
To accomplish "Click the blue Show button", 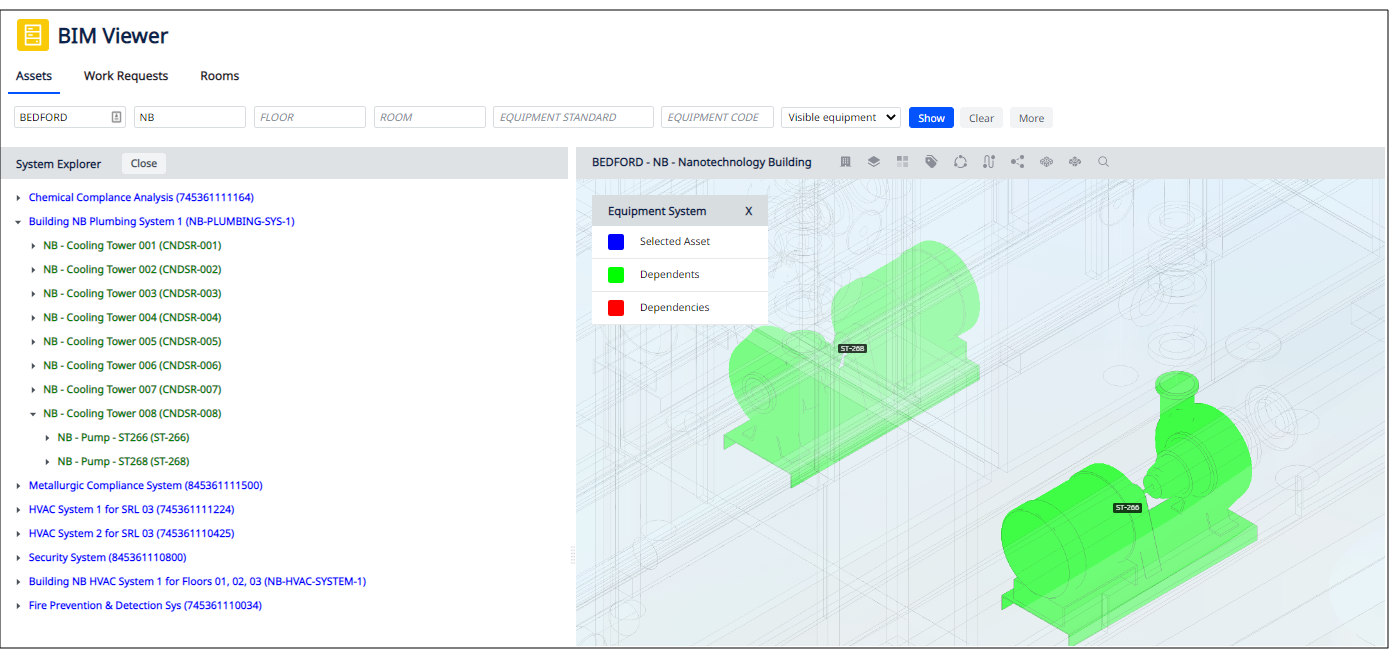I will 931,118.
